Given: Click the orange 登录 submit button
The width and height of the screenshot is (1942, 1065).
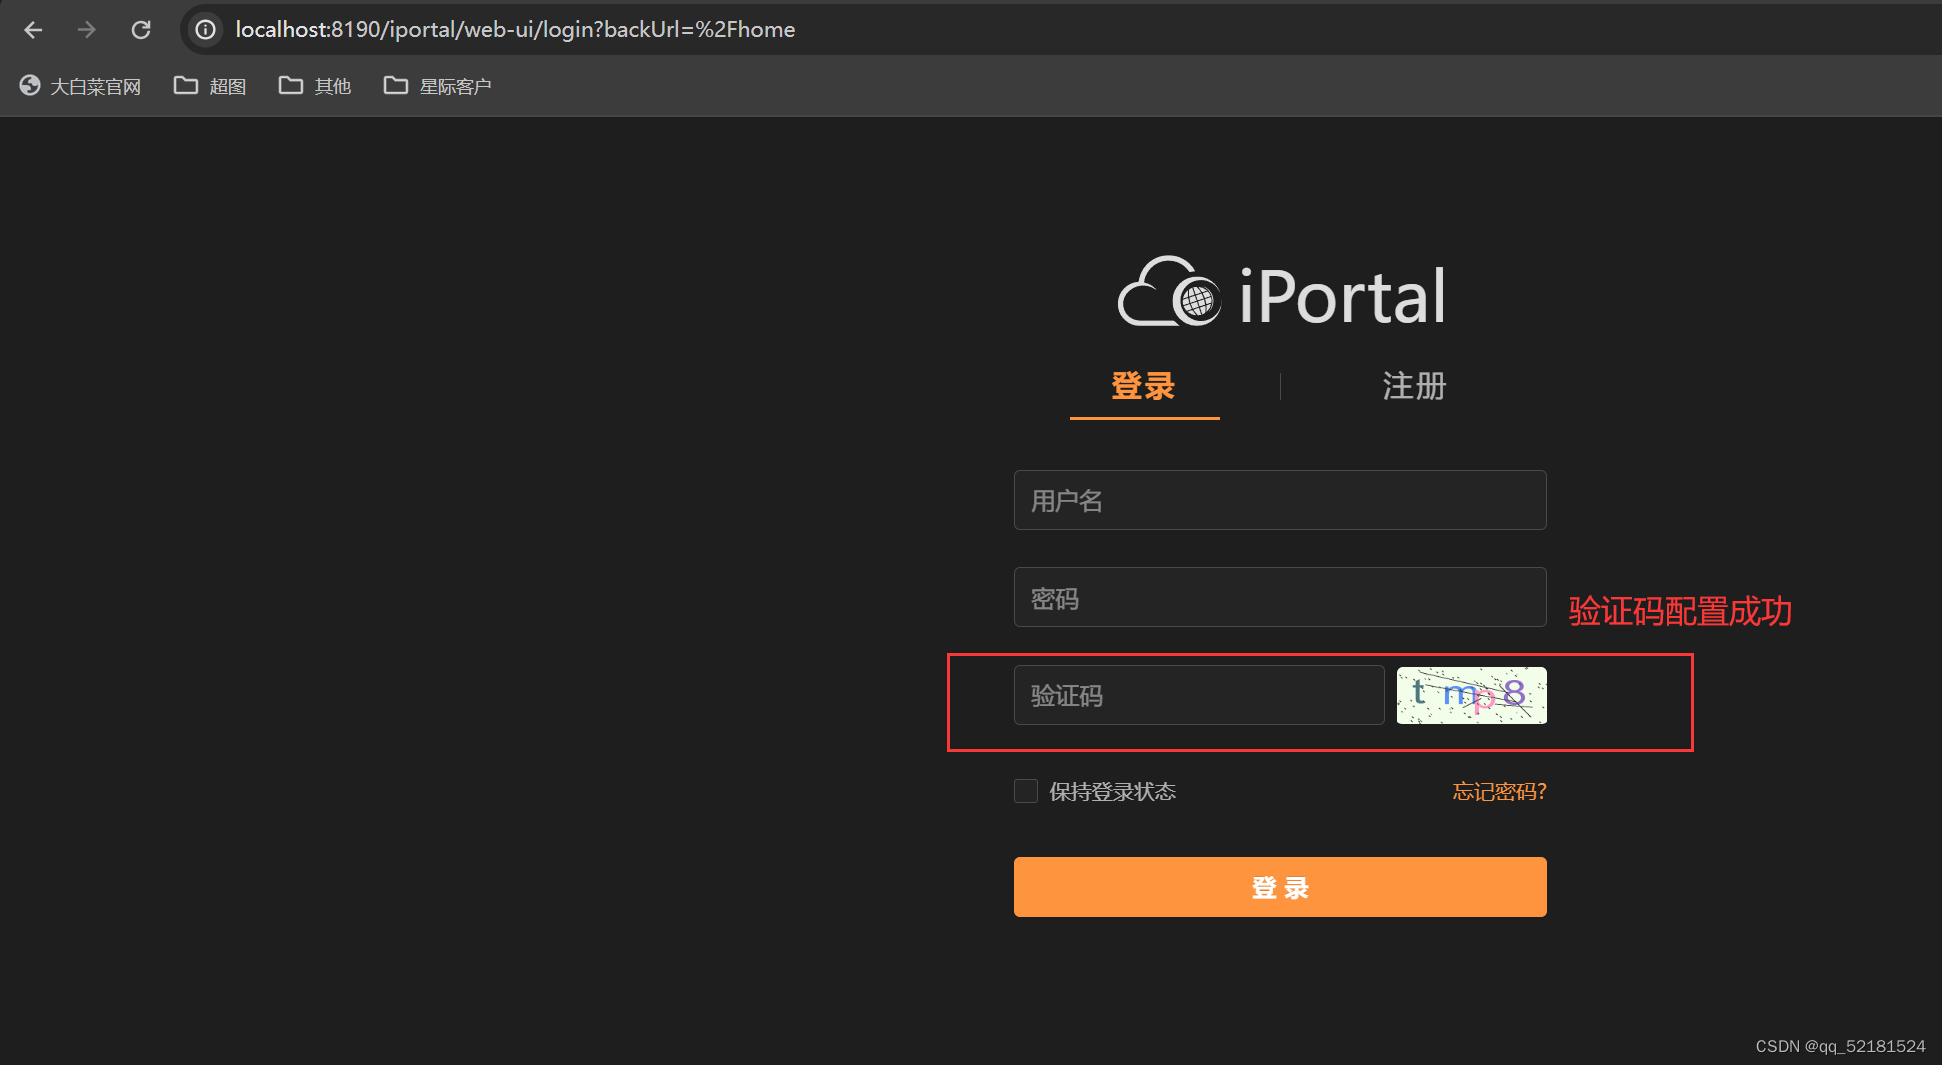Looking at the screenshot, I should point(1279,886).
